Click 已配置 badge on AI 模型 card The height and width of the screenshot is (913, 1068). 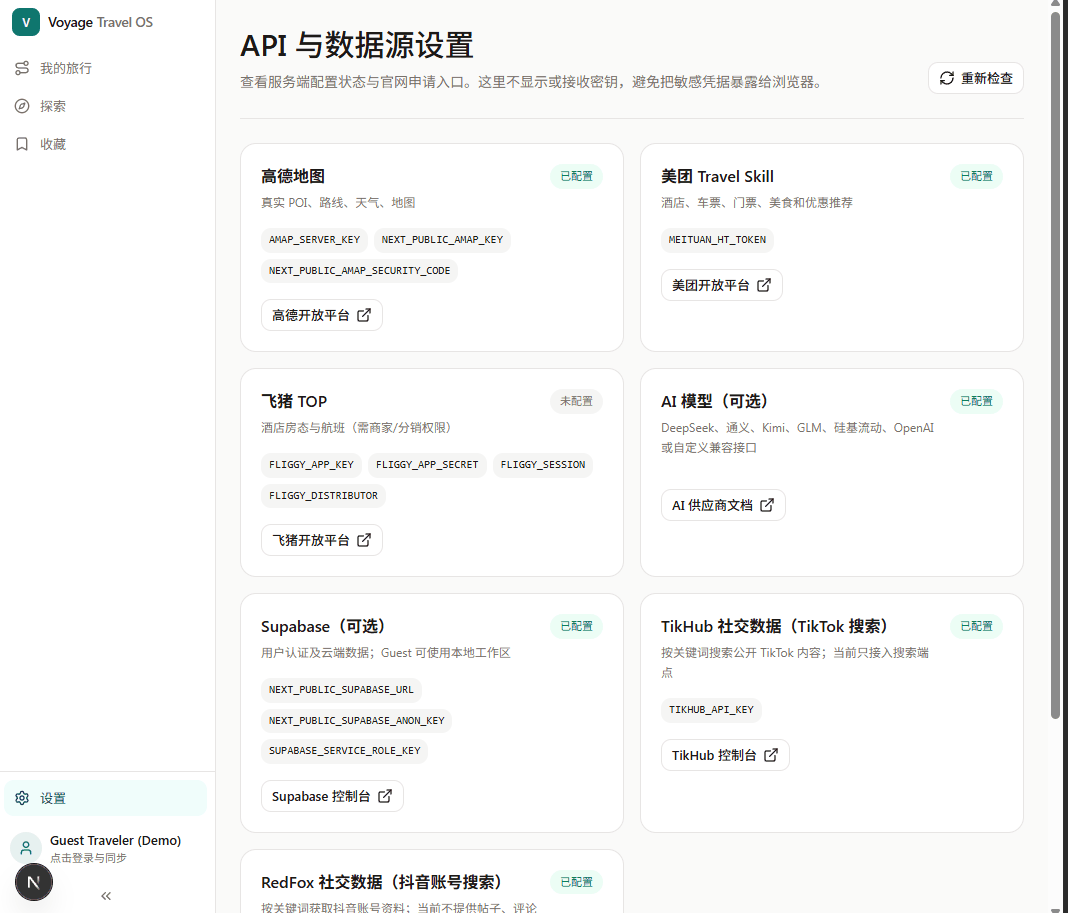pyautogui.click(x=976, y=401)
